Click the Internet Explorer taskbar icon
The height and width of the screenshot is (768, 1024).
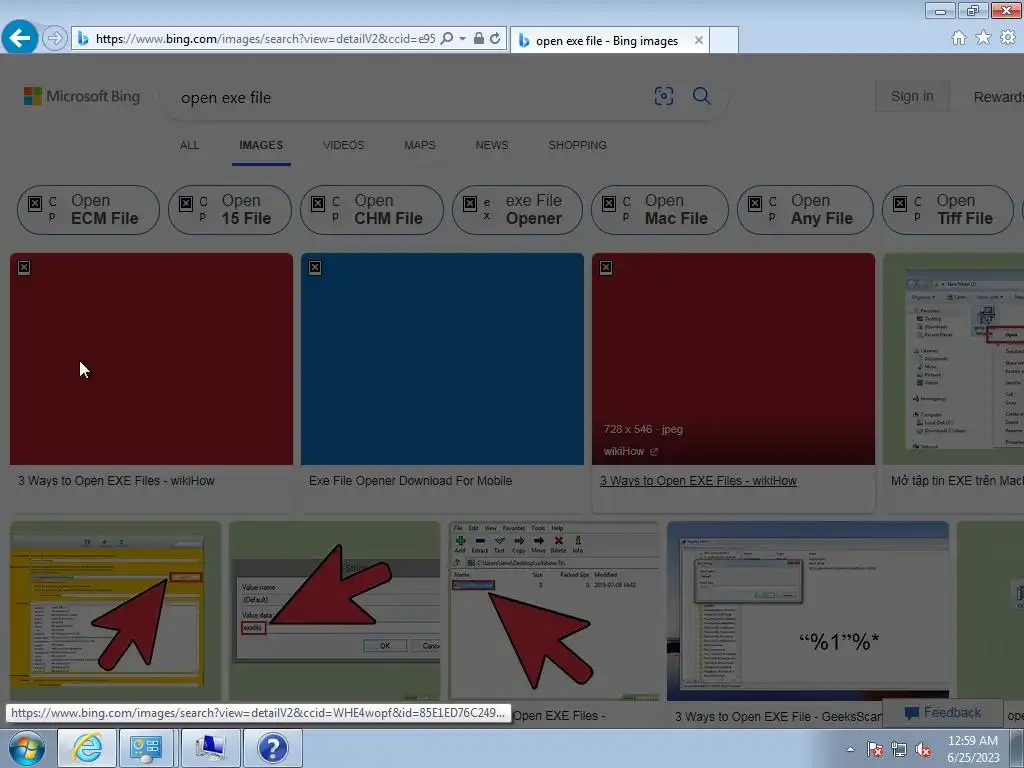click(87, 748)
